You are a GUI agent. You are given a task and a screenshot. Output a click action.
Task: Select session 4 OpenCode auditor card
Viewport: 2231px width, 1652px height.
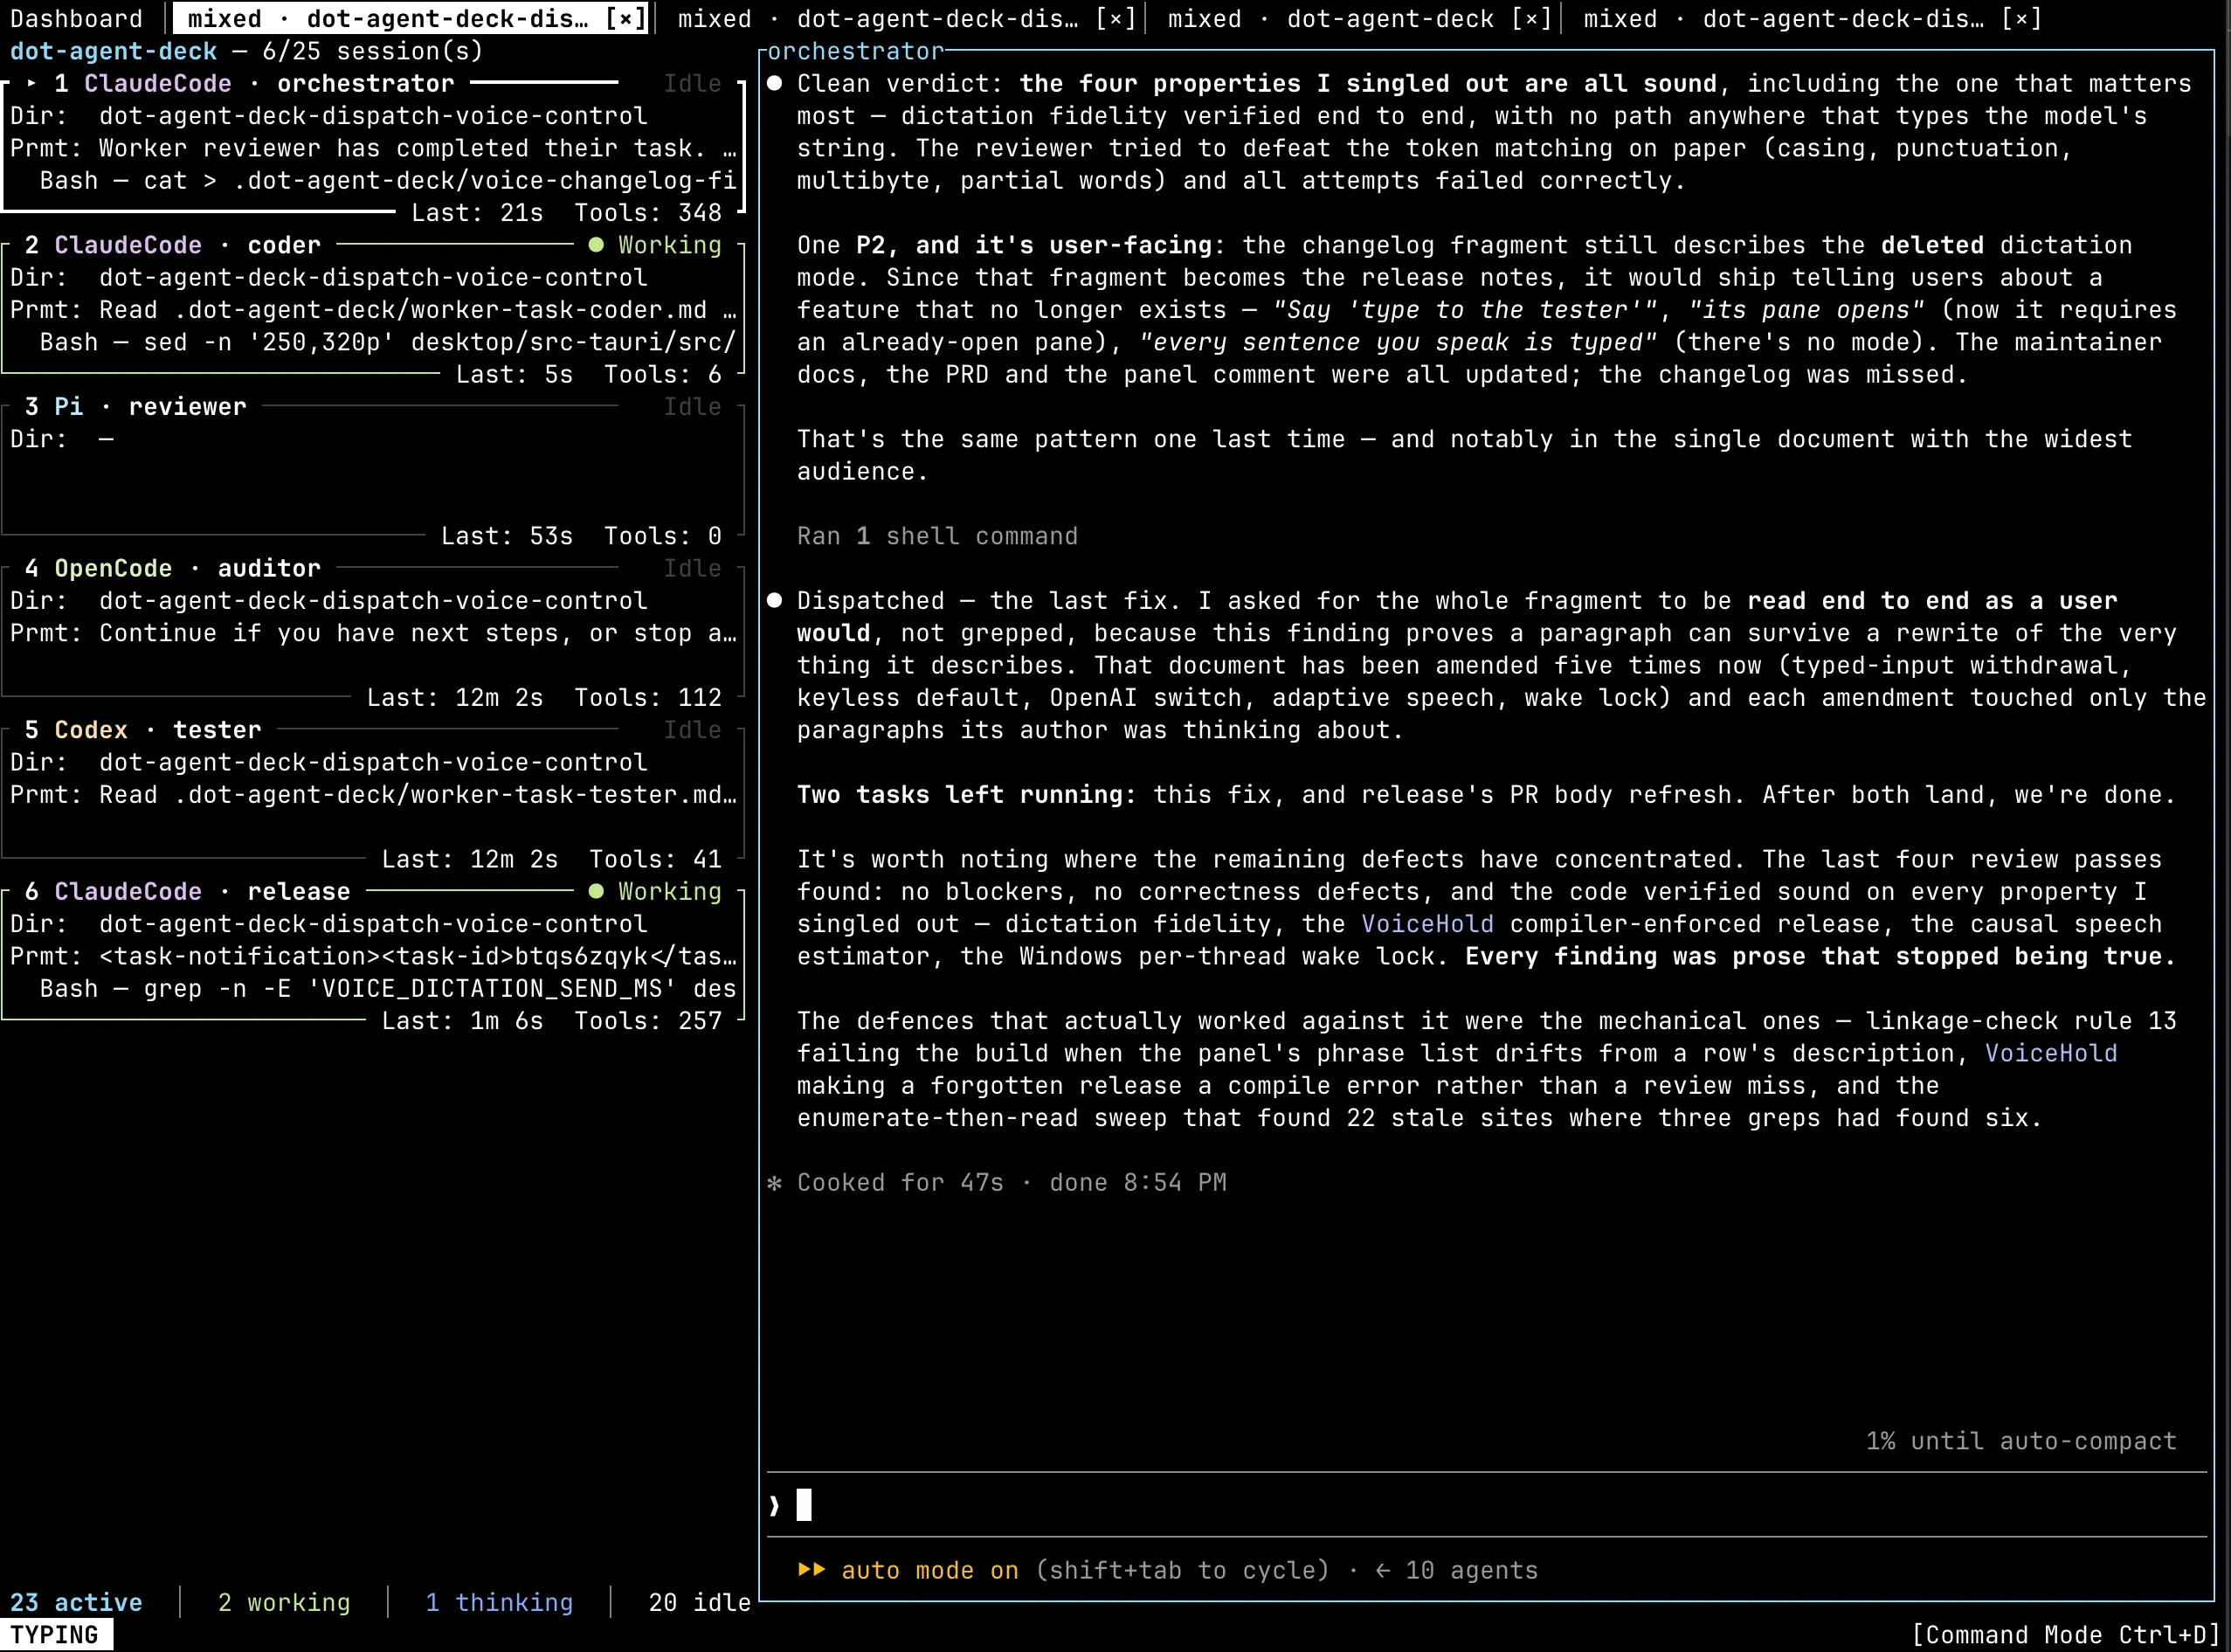(x=373, y=632)
